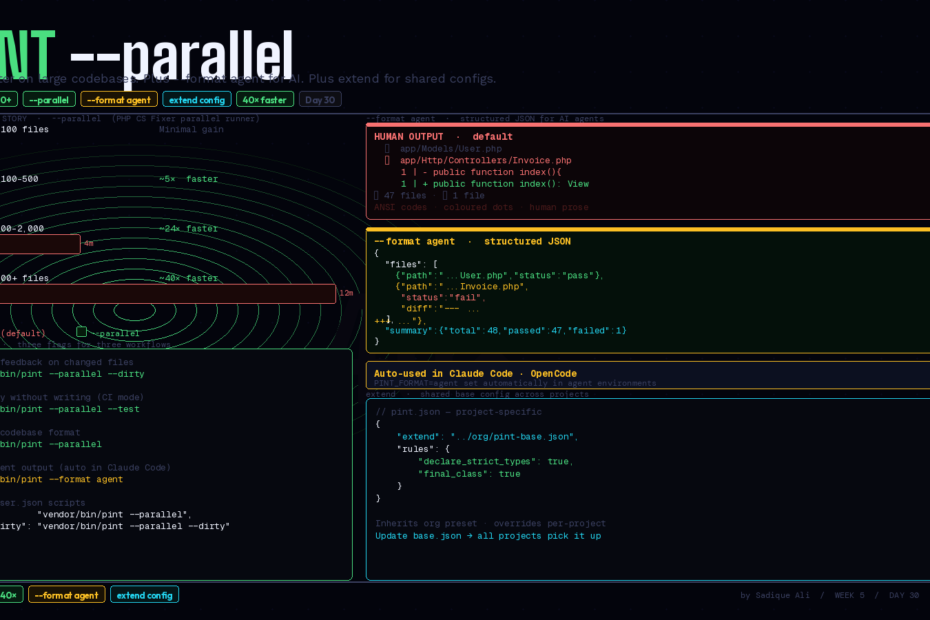Click the '--format agent · structured JSON' heading
Image resolution: width=930 pixels, height=620 pixels.
[x=472, y=241]
